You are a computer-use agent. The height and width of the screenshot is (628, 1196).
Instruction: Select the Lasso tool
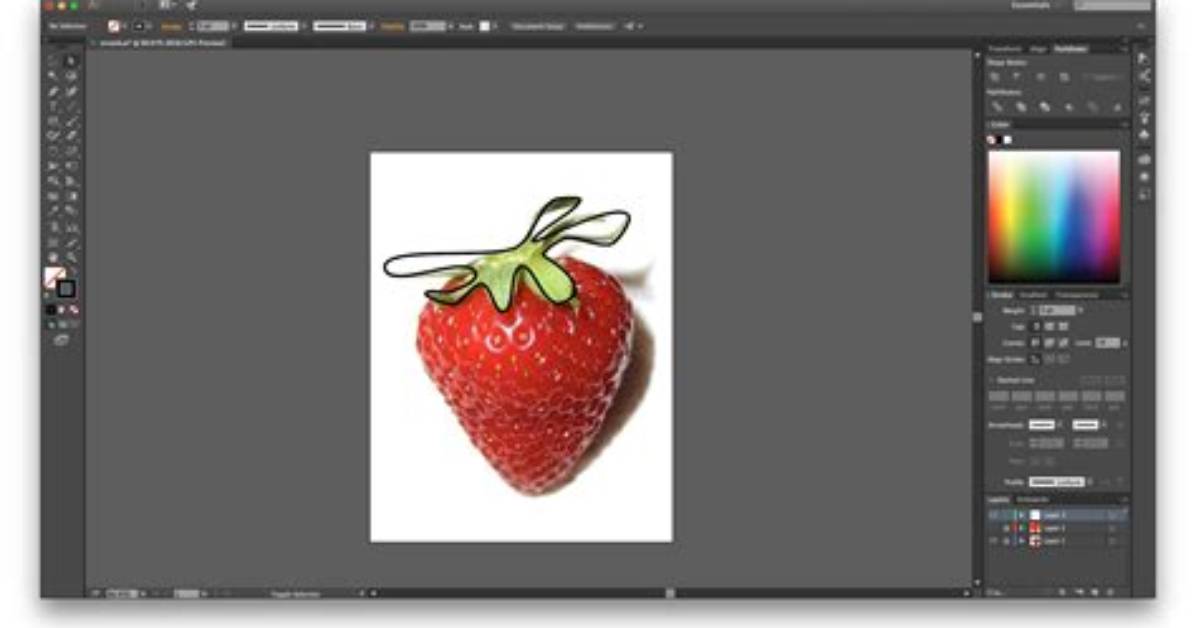(x=71, y=76)
